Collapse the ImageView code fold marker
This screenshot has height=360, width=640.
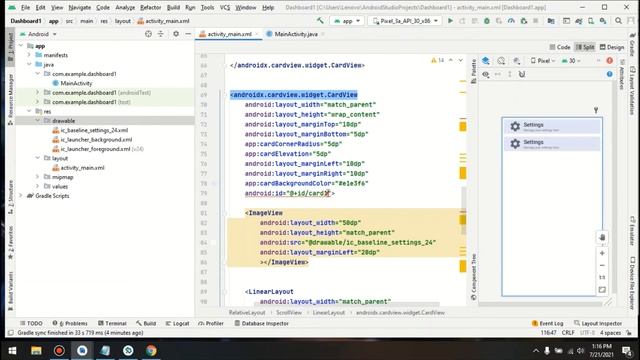pyautogui.click(x=224, y=213)
